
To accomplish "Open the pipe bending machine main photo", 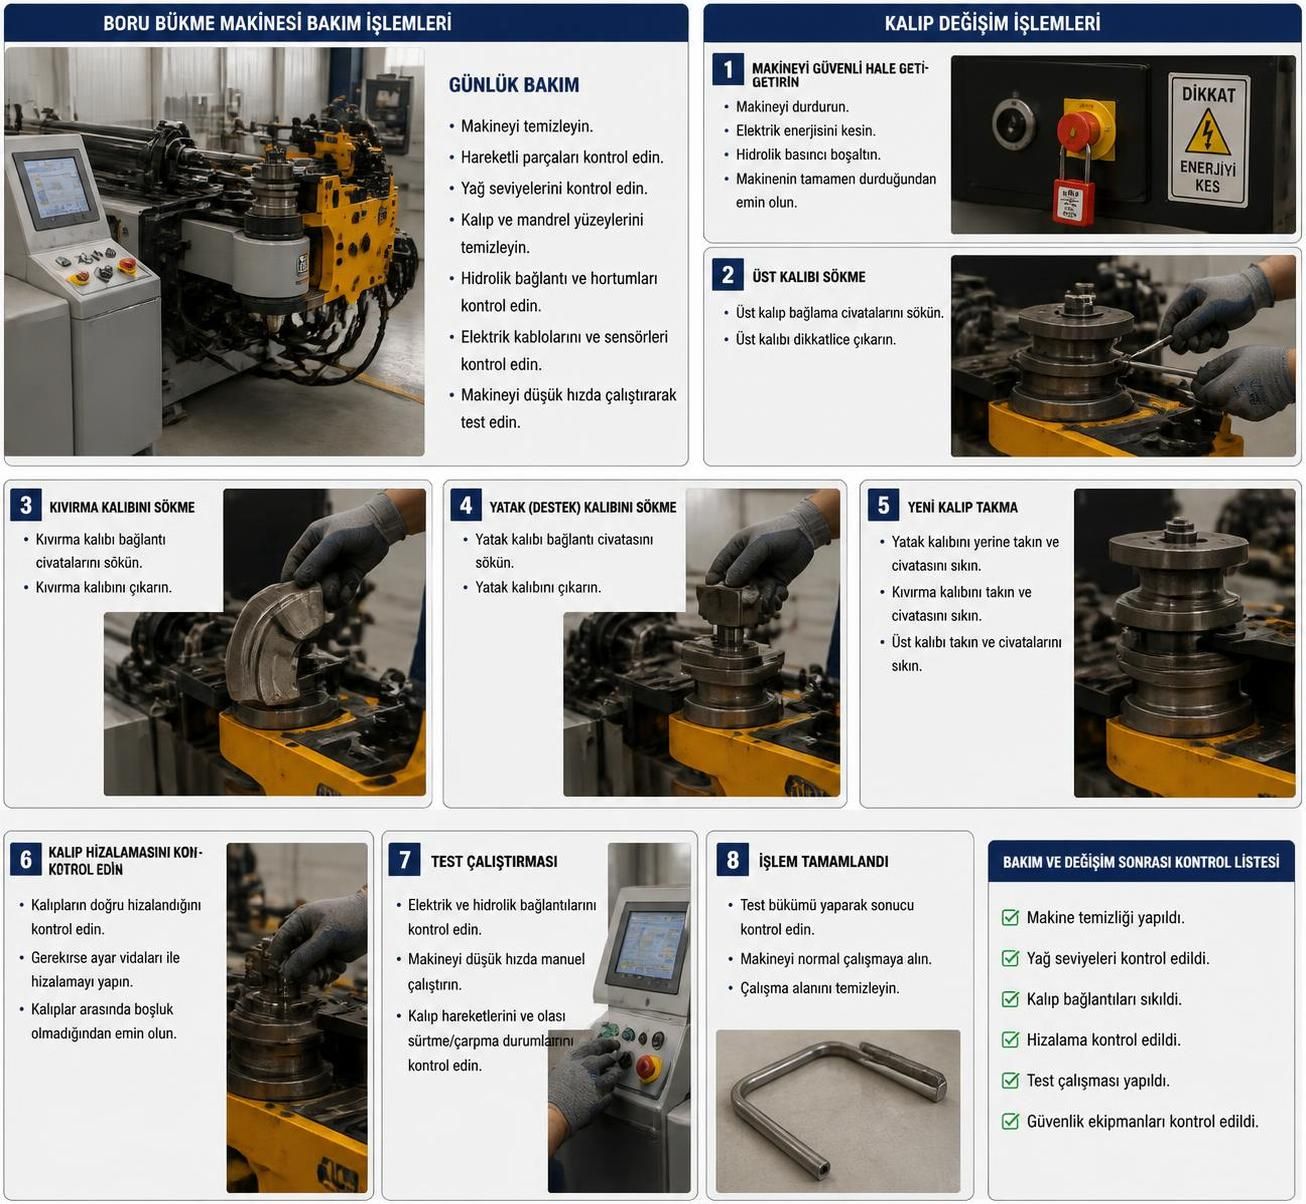I will (214, 252).
